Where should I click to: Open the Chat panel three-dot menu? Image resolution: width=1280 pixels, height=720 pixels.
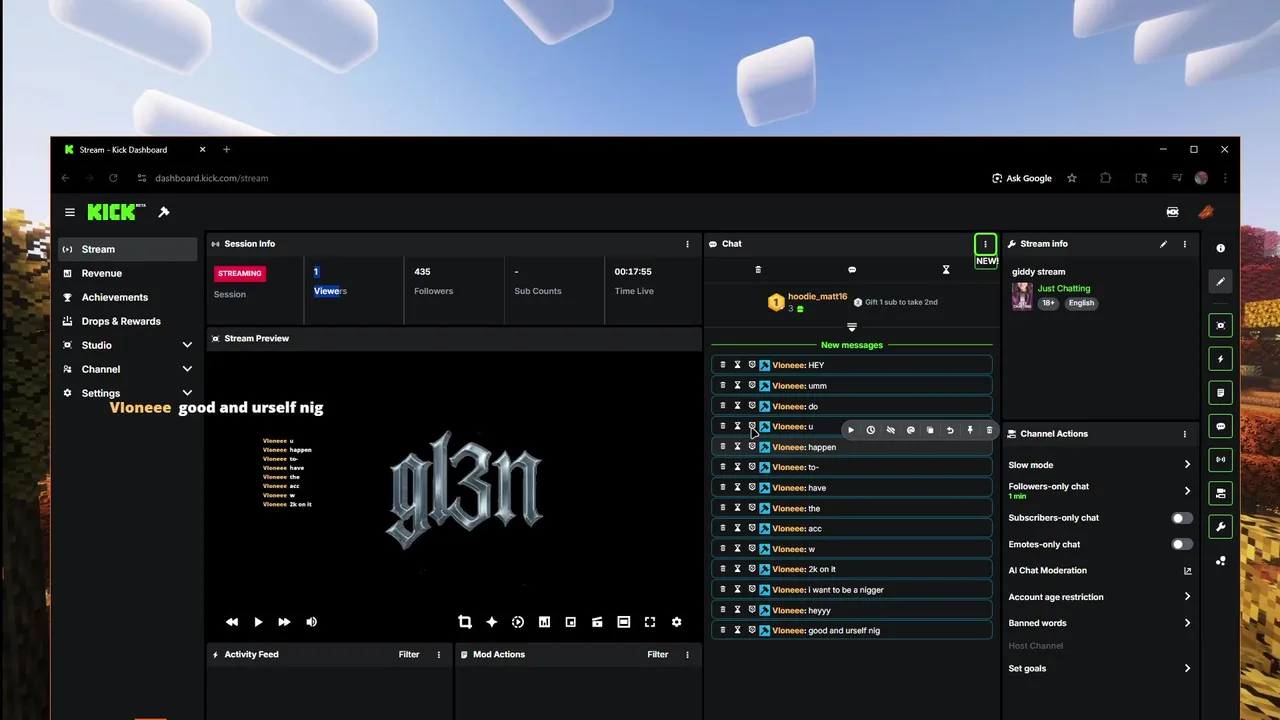click(x=985, y=244)
